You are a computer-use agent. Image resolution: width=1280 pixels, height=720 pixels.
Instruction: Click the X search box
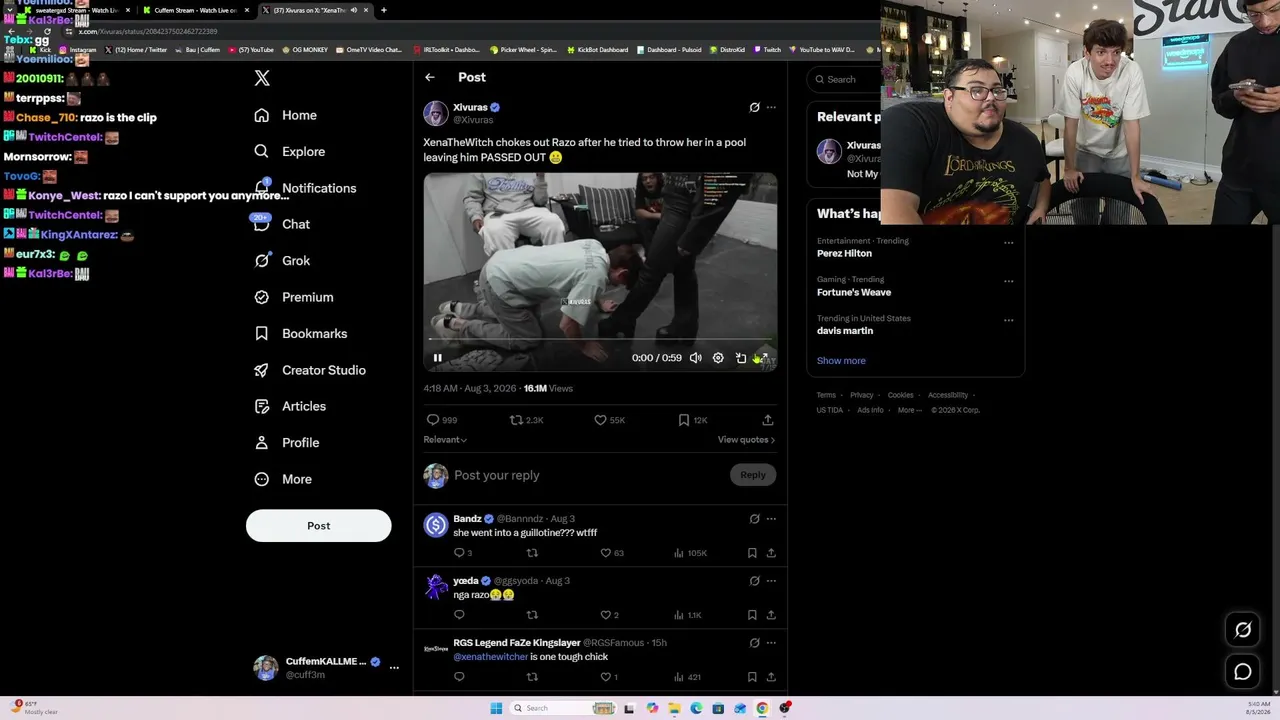[846, 79]
